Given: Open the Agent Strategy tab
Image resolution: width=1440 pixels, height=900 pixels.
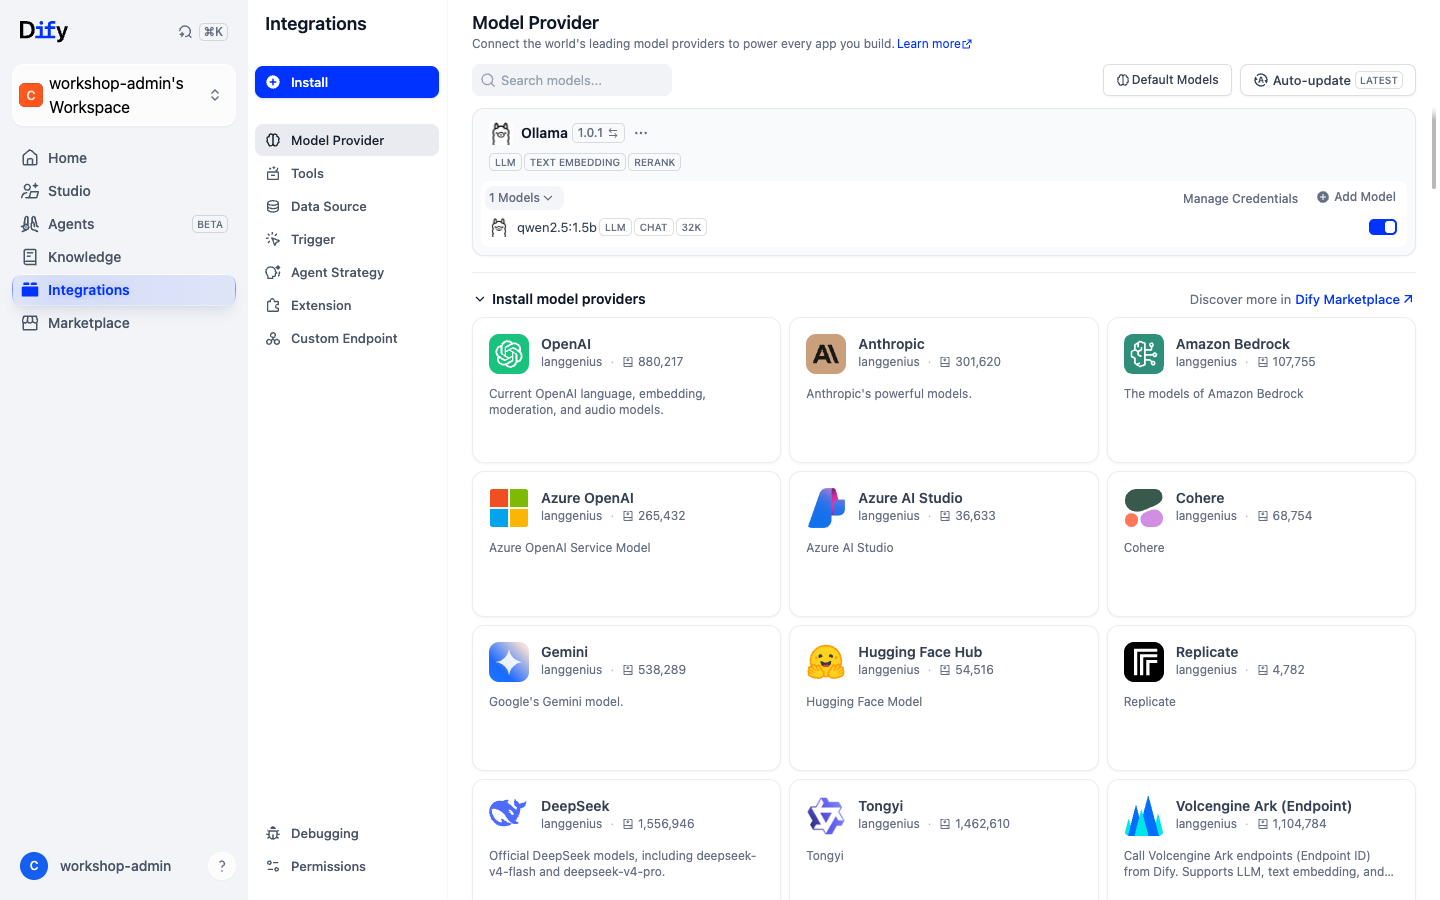Looking at the screenshot, I should 347,272.
